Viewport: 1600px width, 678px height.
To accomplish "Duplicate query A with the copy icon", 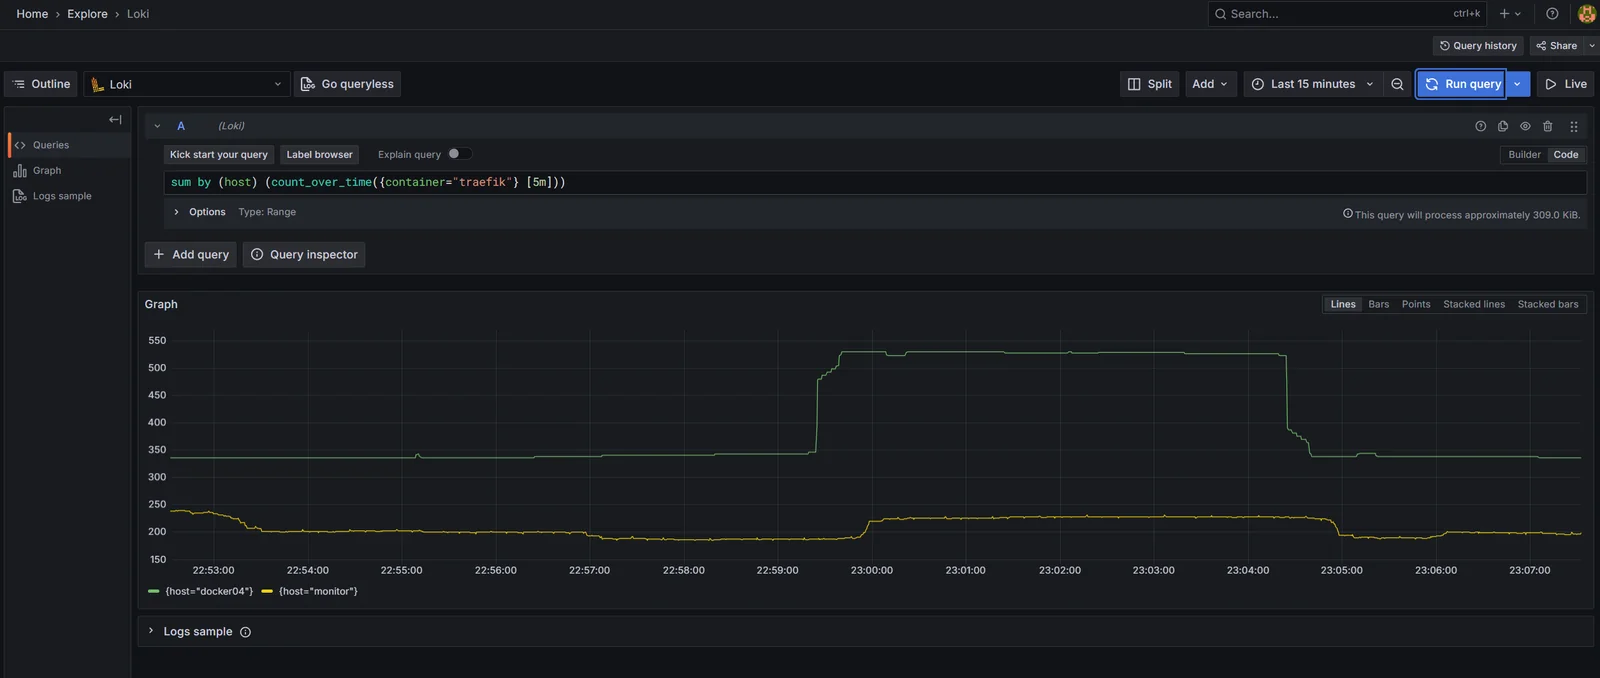I will [x=1503, y=126].
